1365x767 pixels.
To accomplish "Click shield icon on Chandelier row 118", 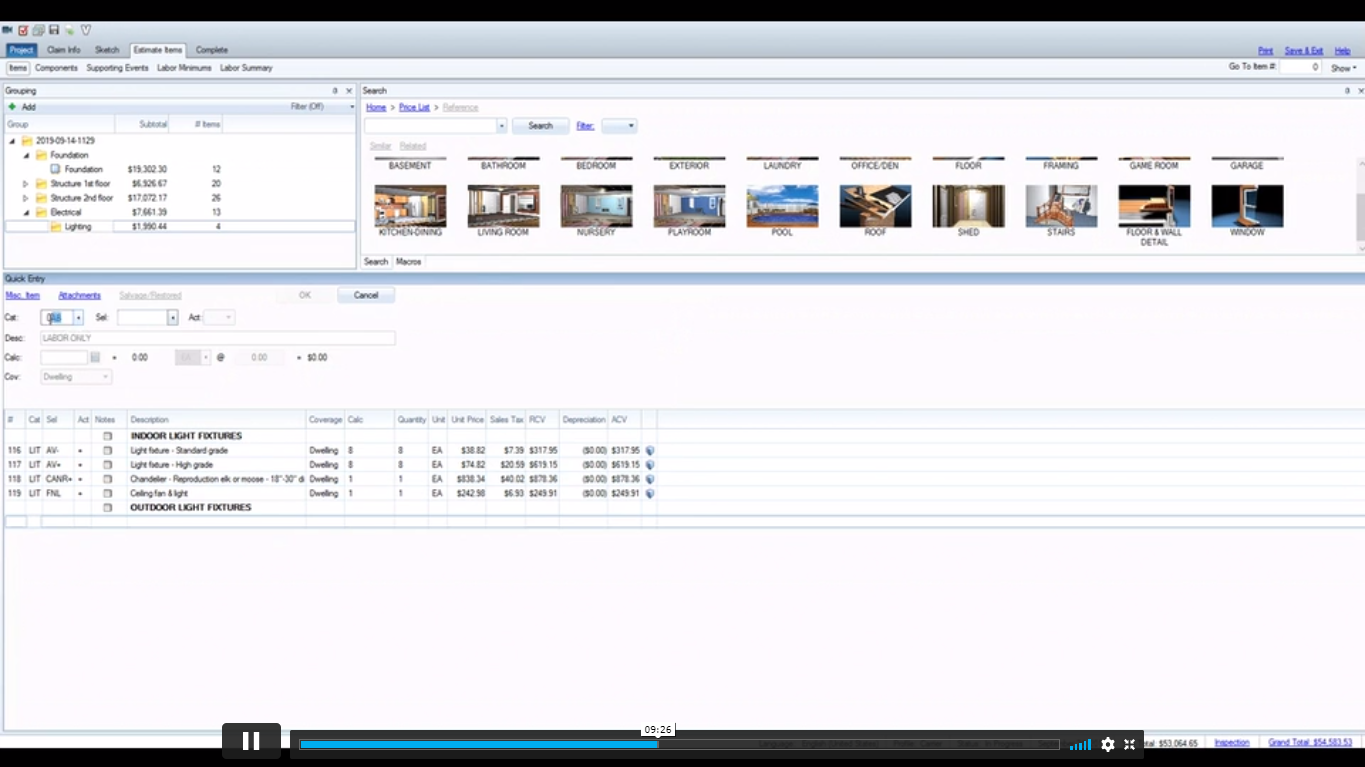I will coord(650,479).
